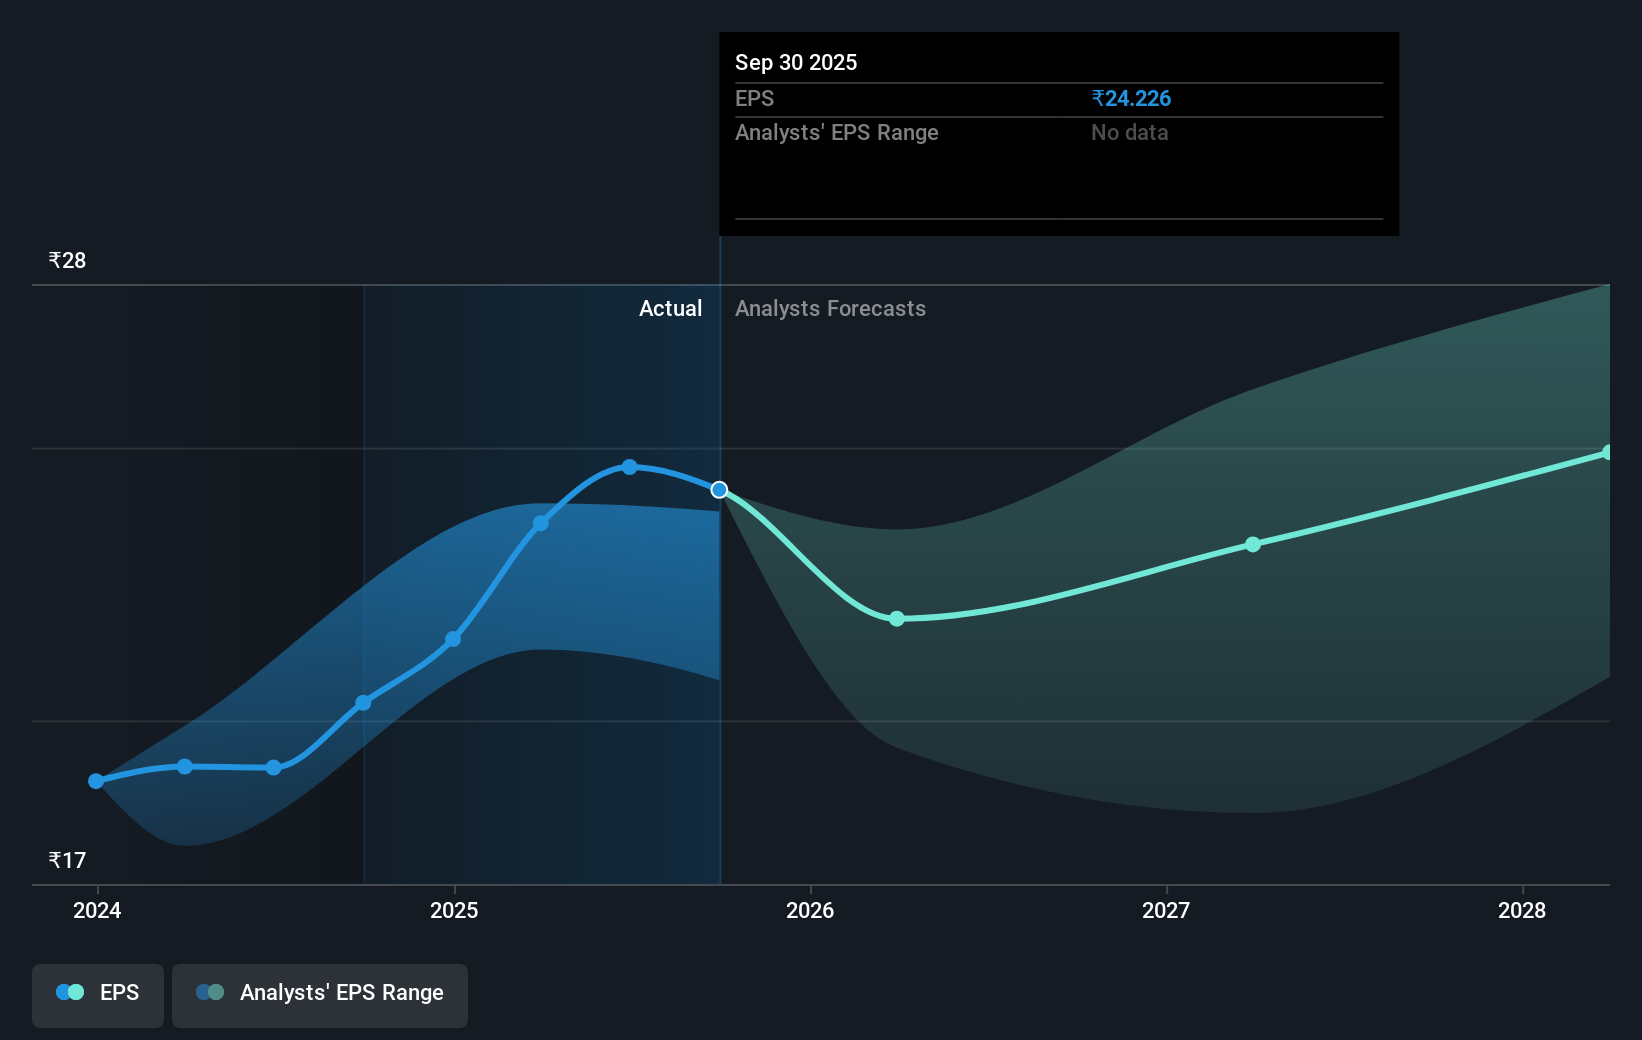Viewport: 1642px width, 1040px height.
Task: Click the EPS row label in tooltip
Action: click(754, 98)
